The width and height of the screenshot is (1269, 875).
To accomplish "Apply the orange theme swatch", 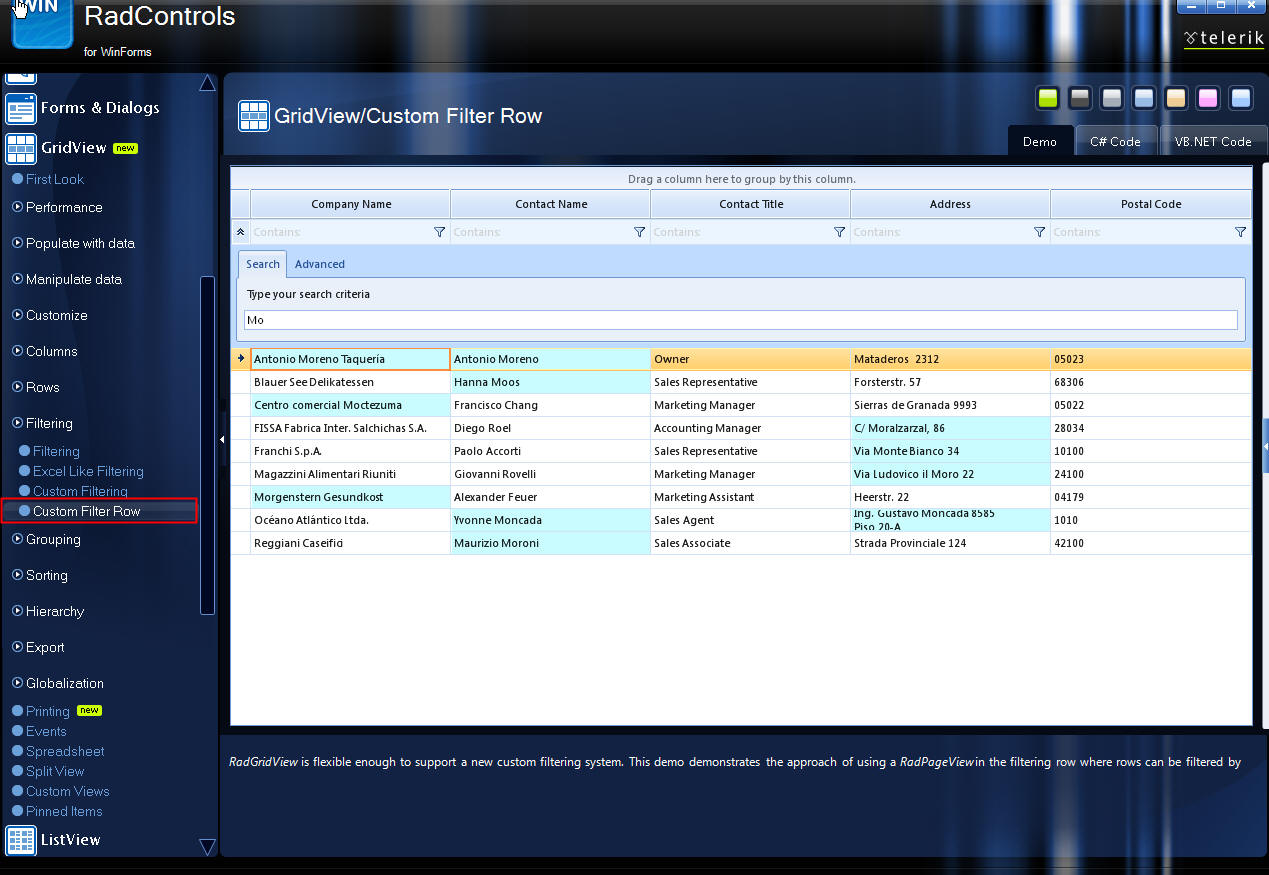I will [x=1176, y=98].
